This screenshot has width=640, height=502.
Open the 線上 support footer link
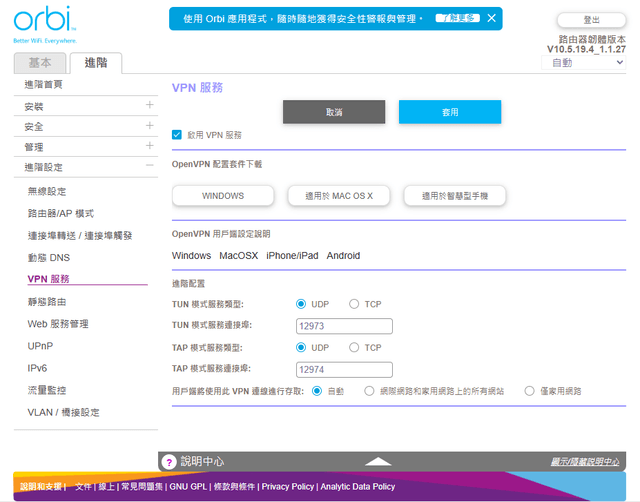click(106, 486)
